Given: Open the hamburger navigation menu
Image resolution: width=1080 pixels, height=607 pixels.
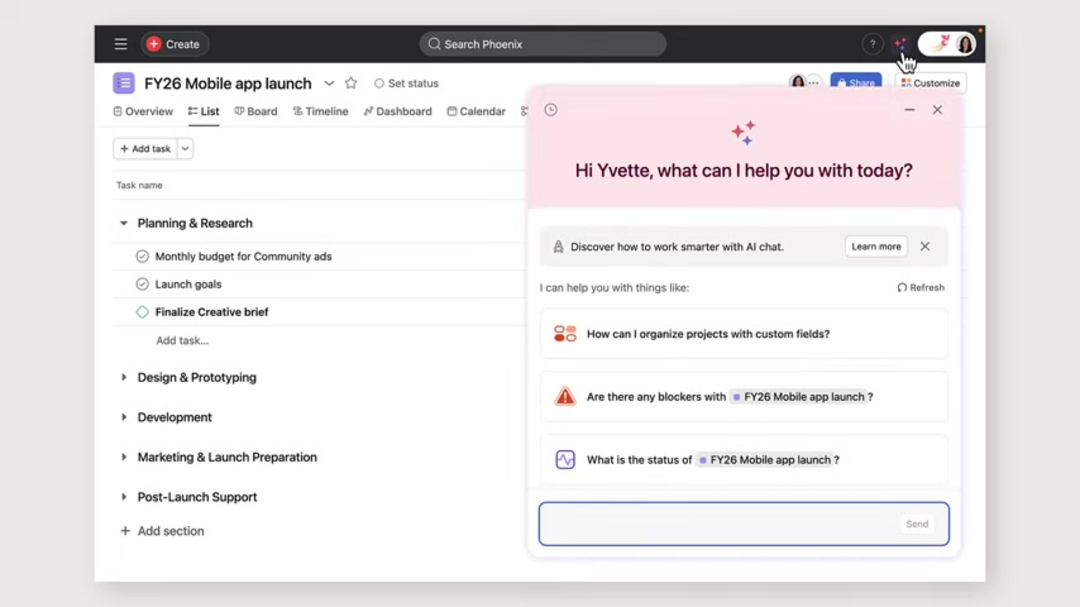Looking at the screenshot, I should (120, 44).
